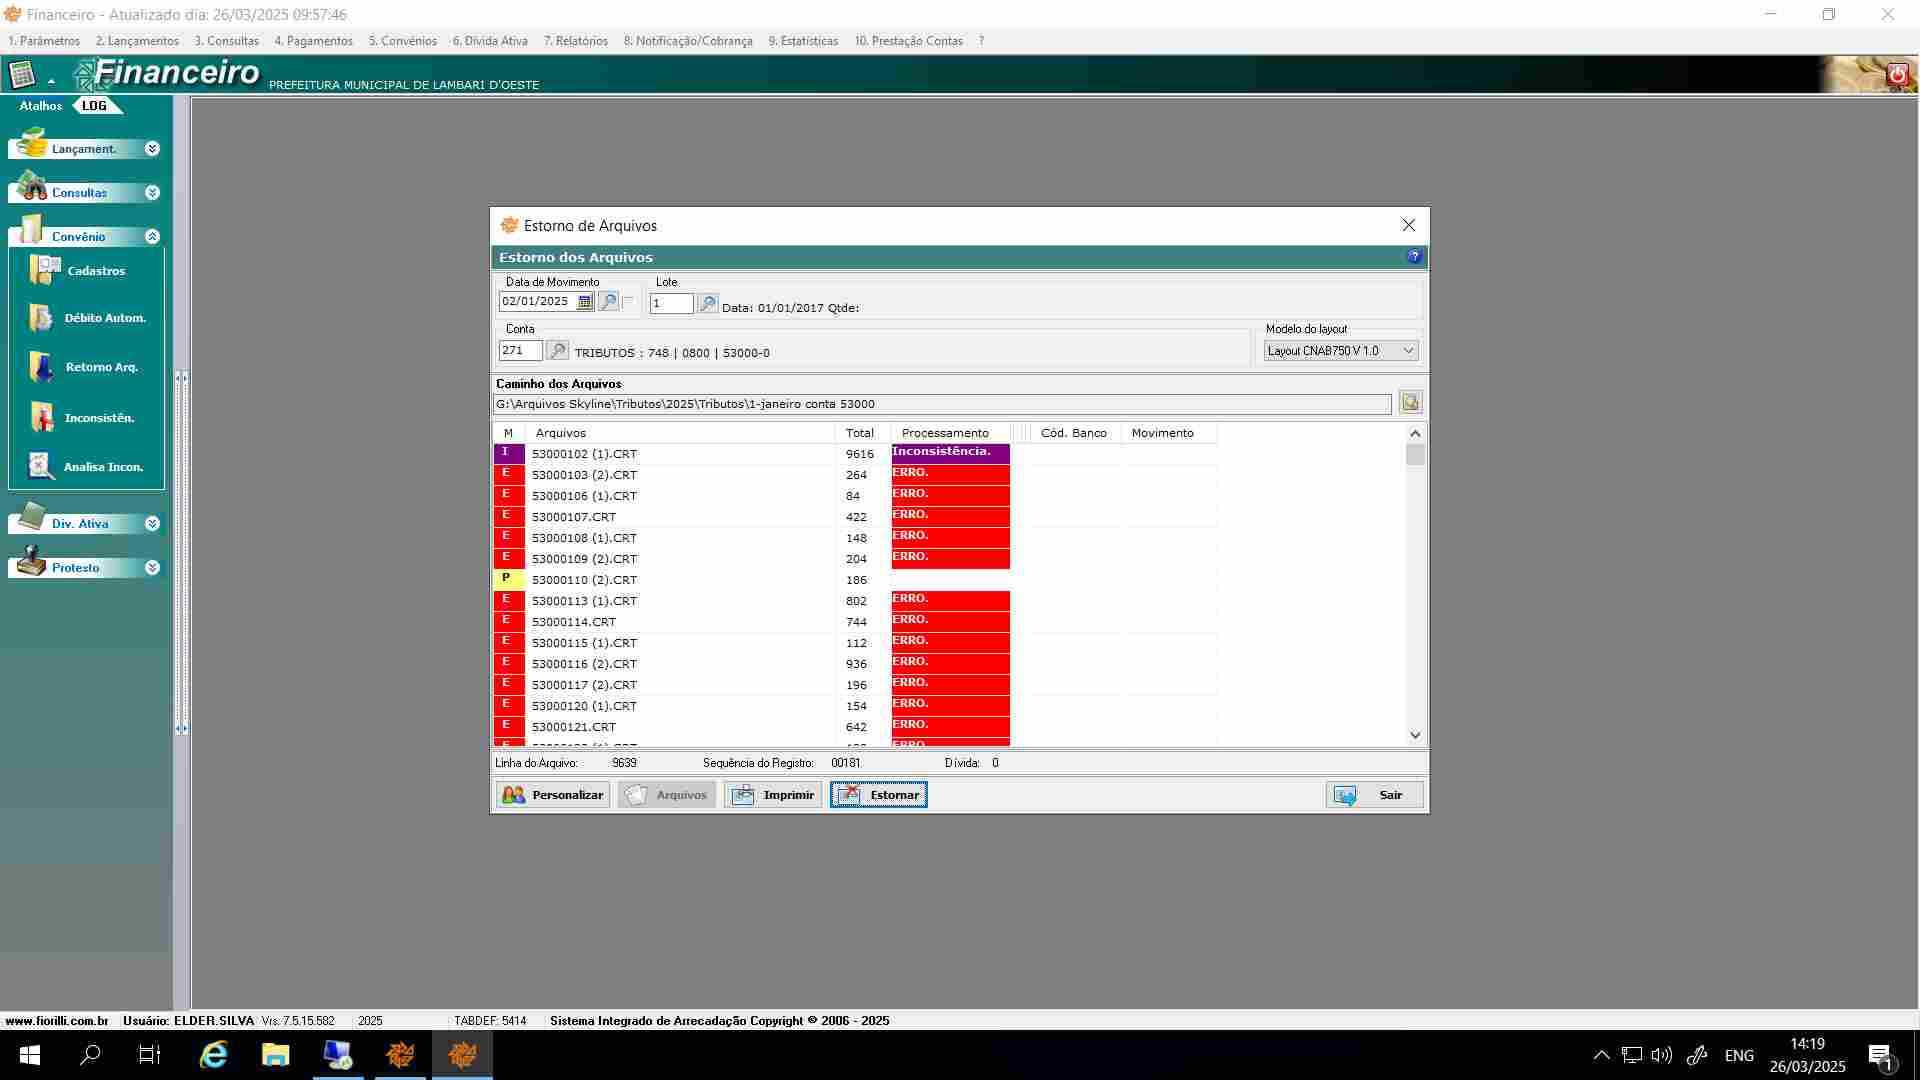Open calendar picker for Data de Movimento
The width and height of the screenshot is (1920, 1080).
click(x=585, y=302)
